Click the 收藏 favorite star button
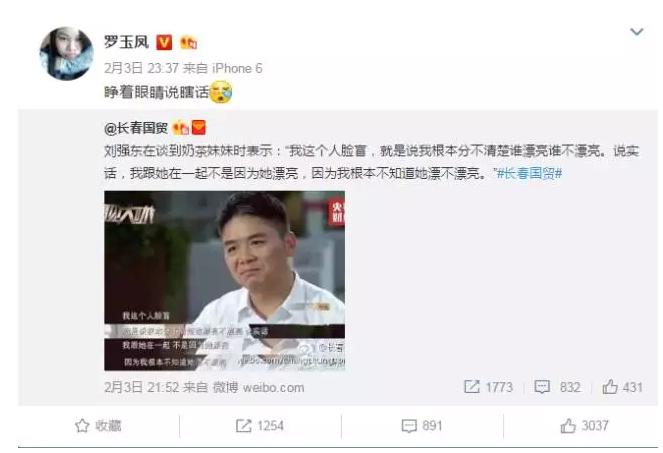Screen dimensions: 663x453 click(98, 426)
